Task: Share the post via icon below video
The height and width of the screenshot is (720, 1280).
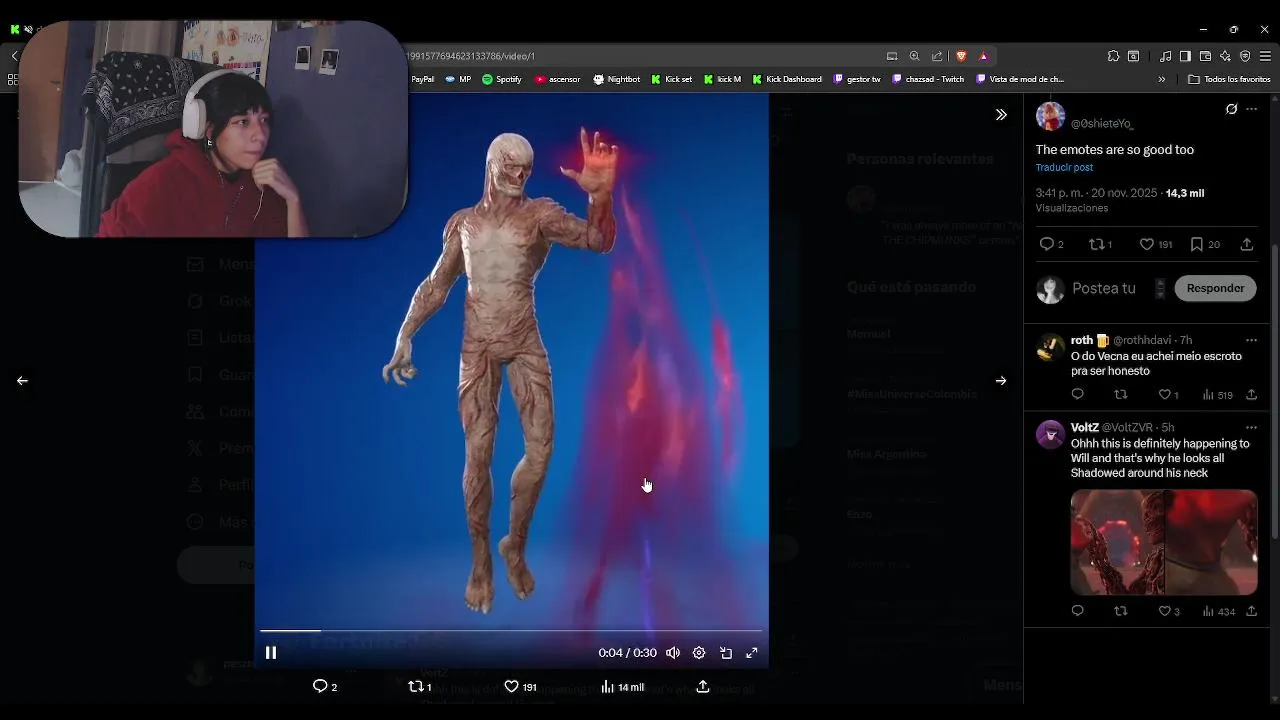Action: pos(703,686)
